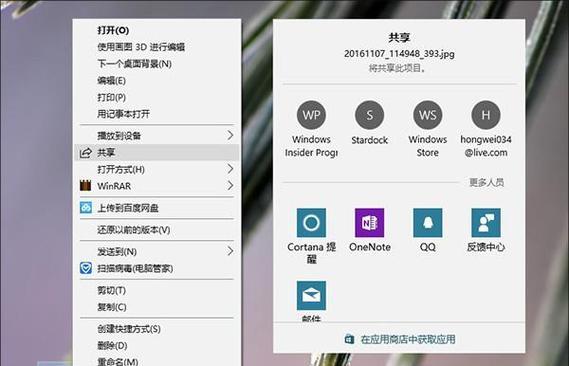Click the PC Manager shield icon
The image size is (569, 366).
coord(86,268)
